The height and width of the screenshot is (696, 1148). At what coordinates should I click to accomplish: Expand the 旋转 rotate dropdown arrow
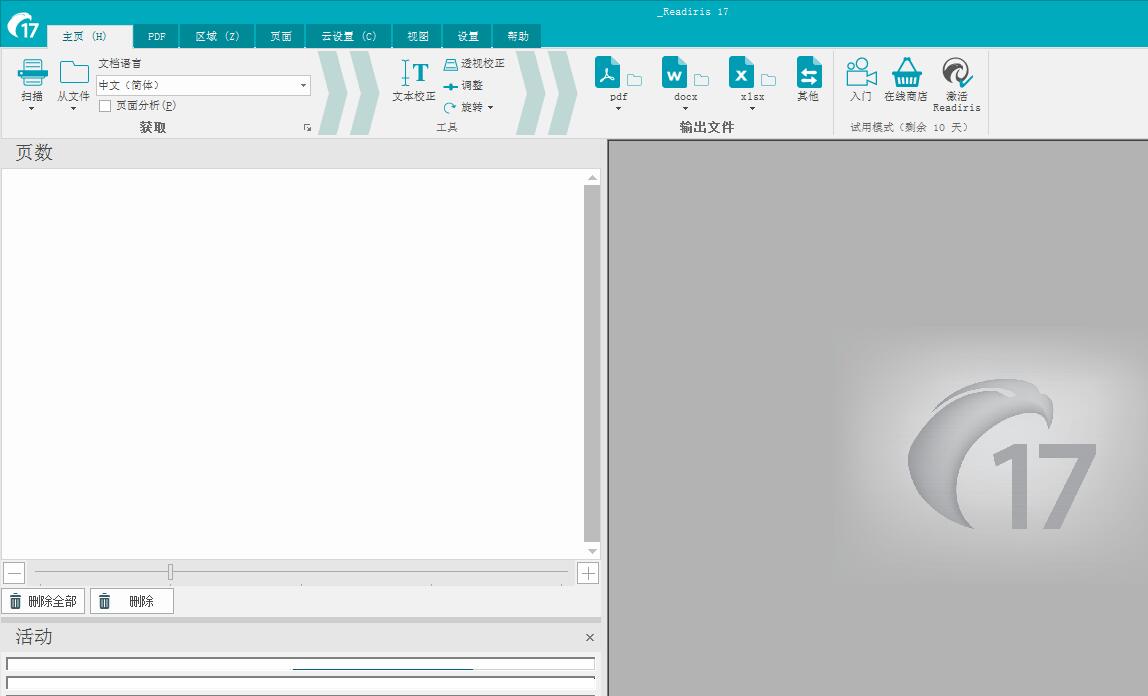click(490, 108)
